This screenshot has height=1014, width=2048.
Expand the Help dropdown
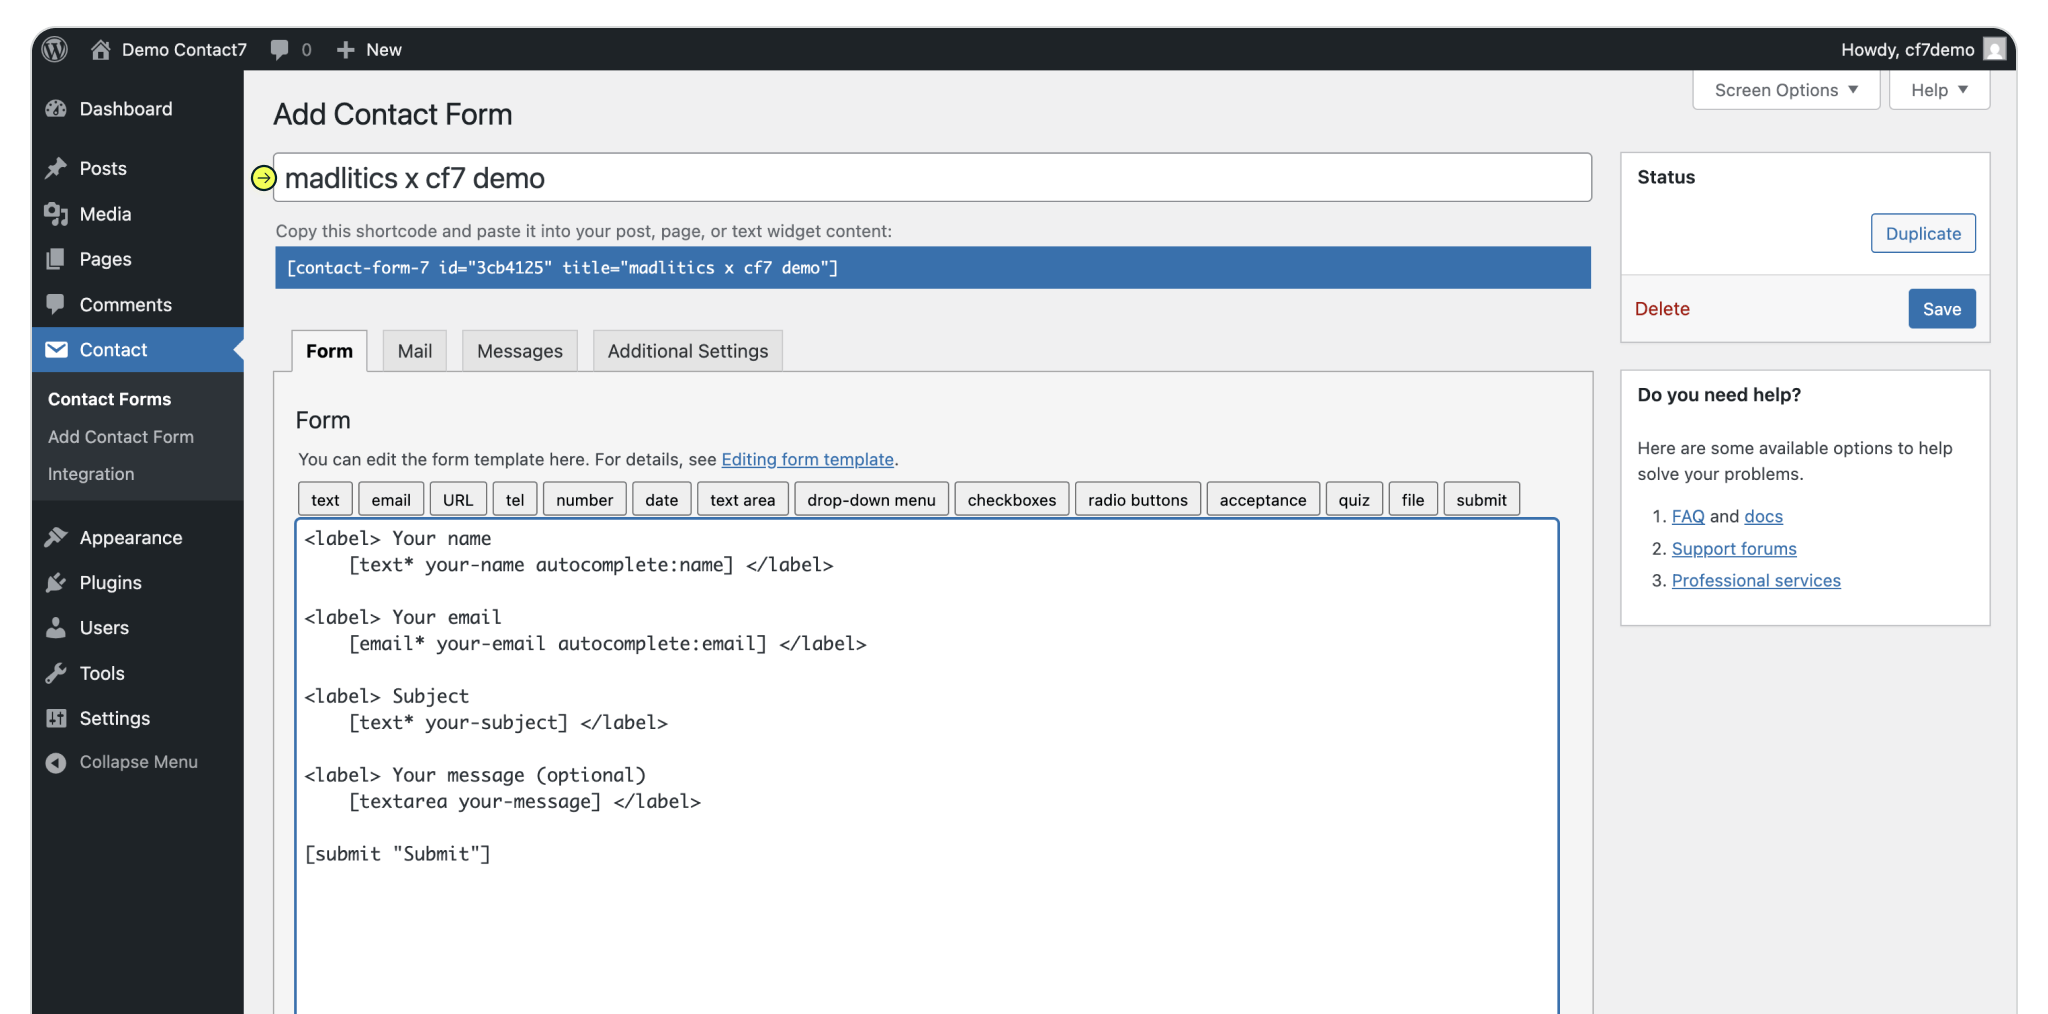point(1939,90)
